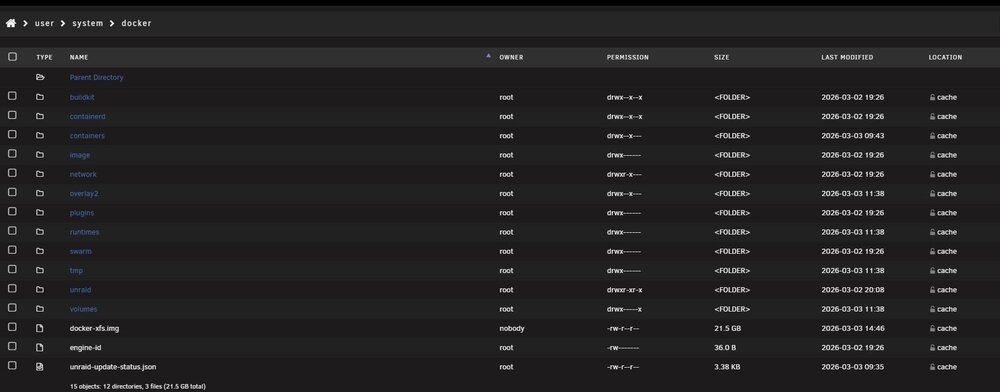The height and width of the screenshot is (392, 1000).
Task: Sort by the Last Modified column header
Action: coord(847,57)
